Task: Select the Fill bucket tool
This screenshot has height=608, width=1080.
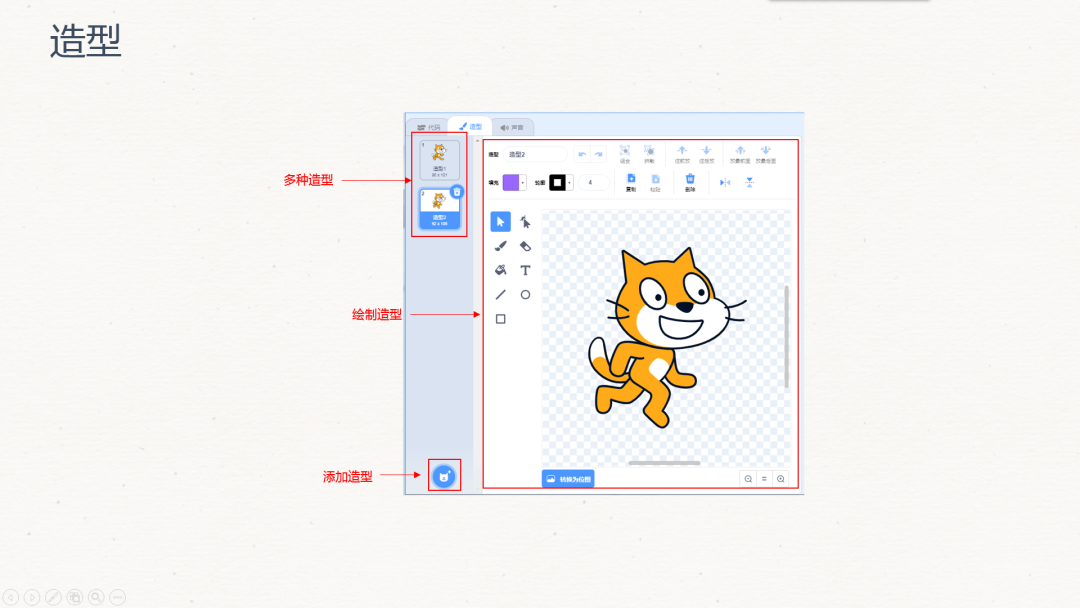Action: [x=501, y=270]
